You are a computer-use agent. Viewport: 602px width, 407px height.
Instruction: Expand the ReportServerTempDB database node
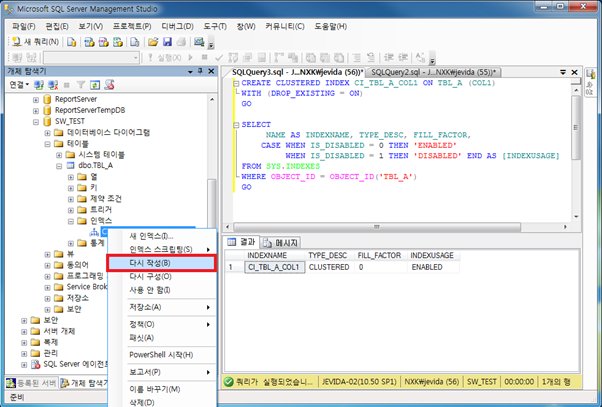point(36,111)
